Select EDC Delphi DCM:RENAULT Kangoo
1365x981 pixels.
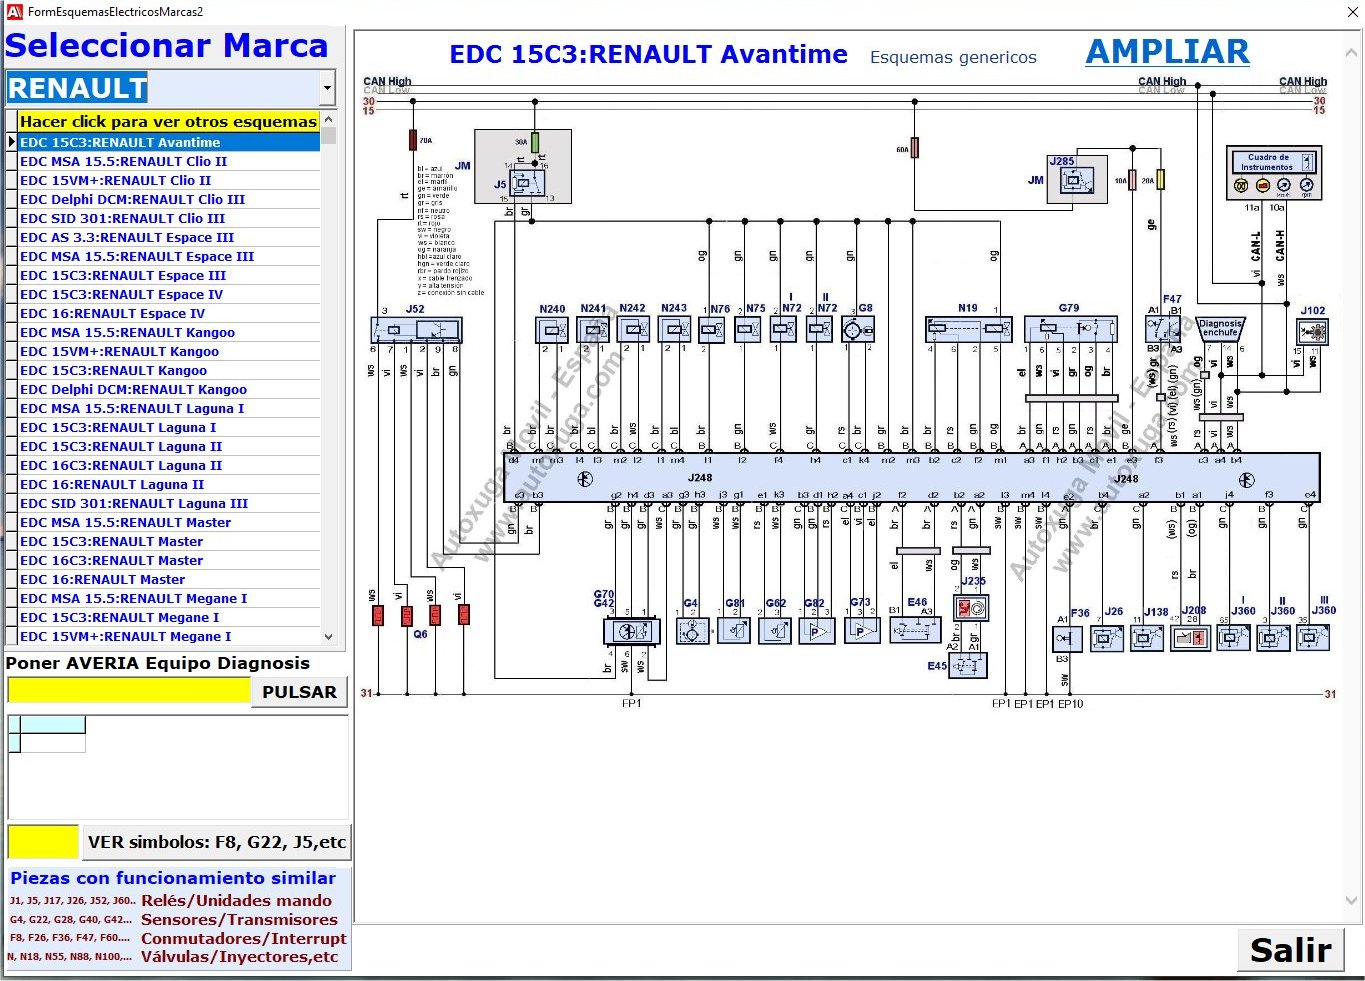pos(169,389)
